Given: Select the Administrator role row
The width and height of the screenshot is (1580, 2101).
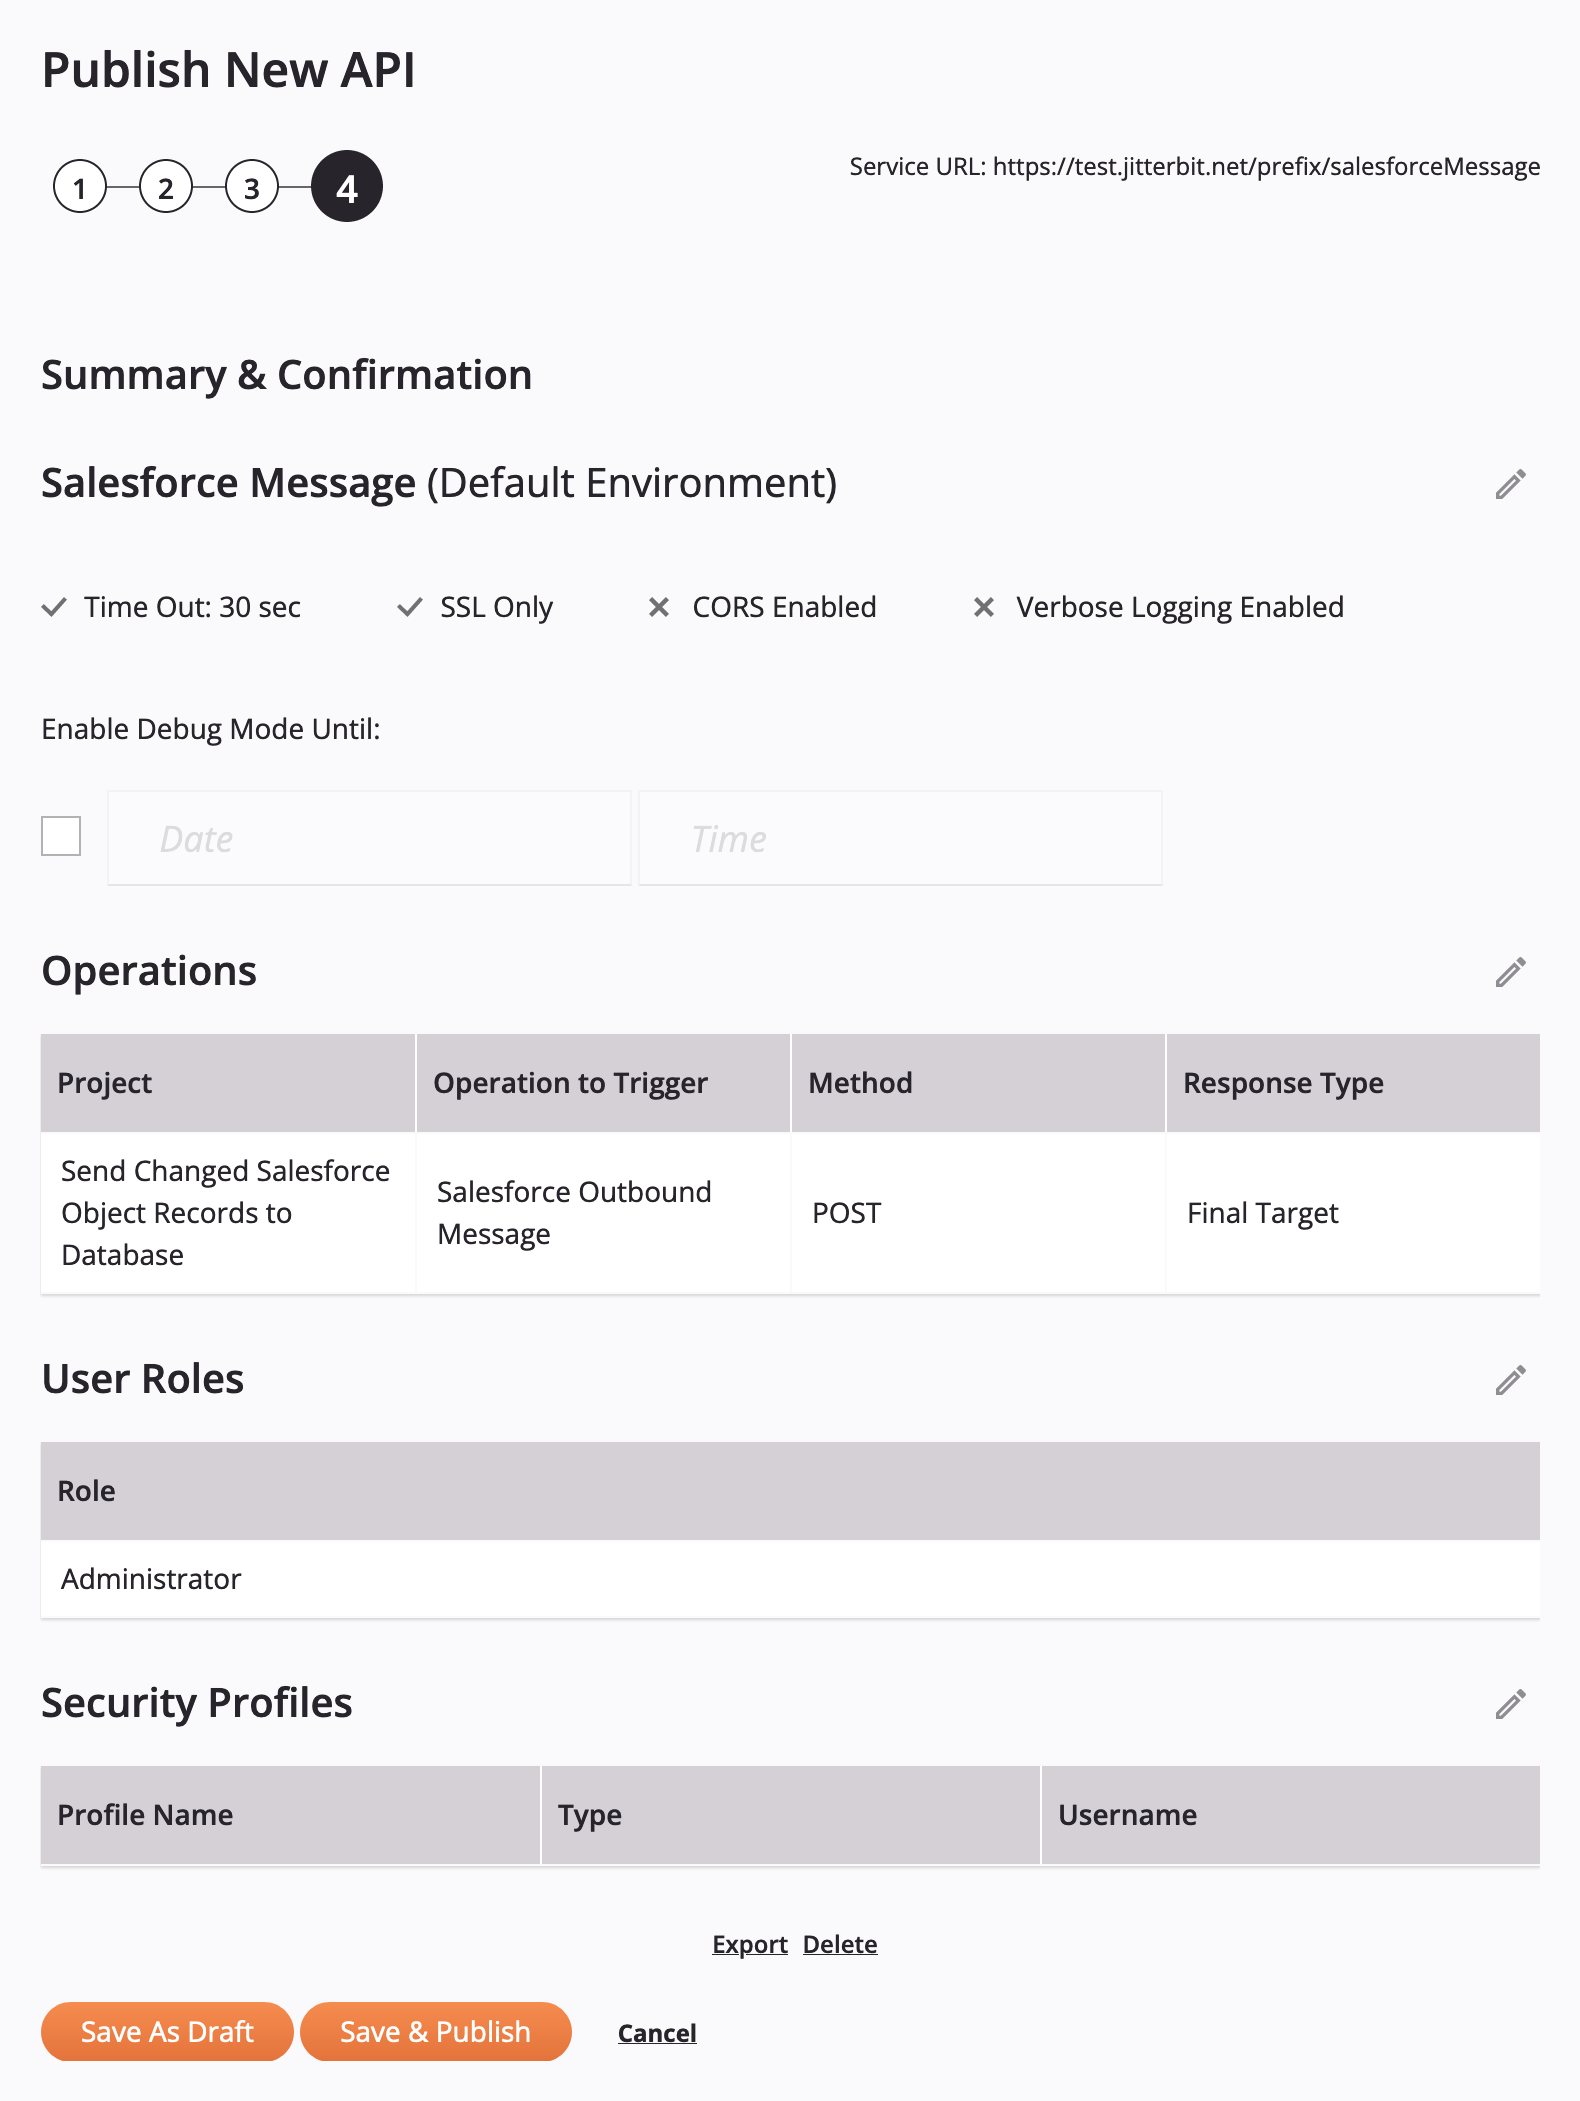Looking at the screenshot, I should pos(790,1579).
